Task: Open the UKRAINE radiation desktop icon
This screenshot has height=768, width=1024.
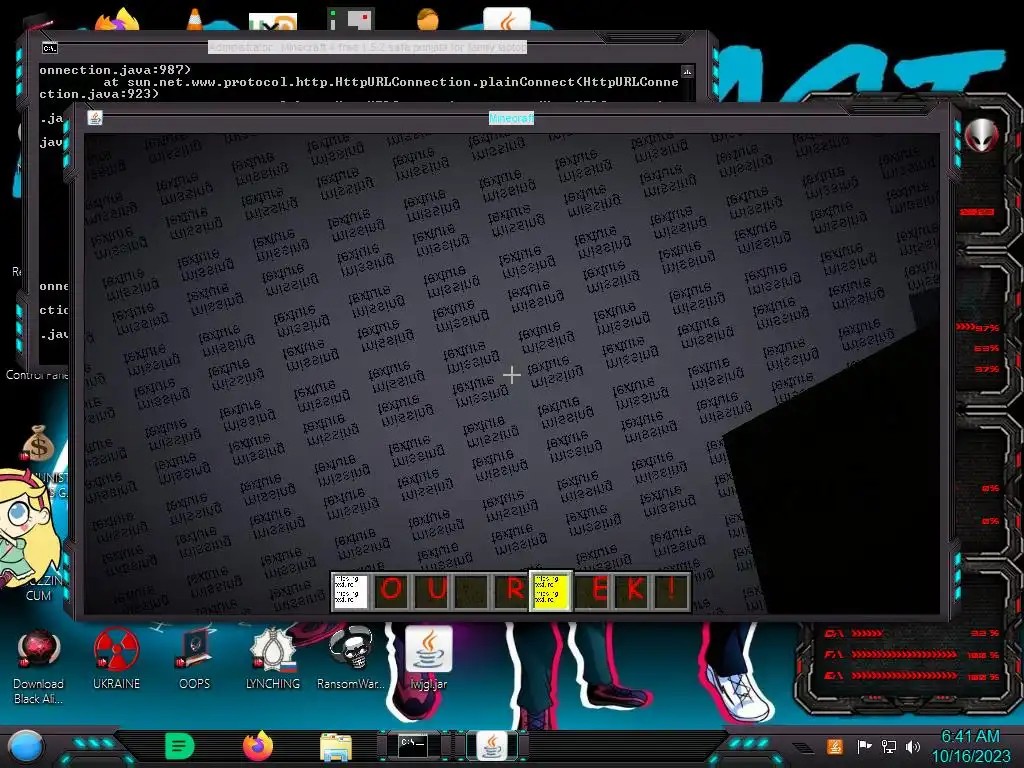Action: pyautogui.click(x=116, y=660)
